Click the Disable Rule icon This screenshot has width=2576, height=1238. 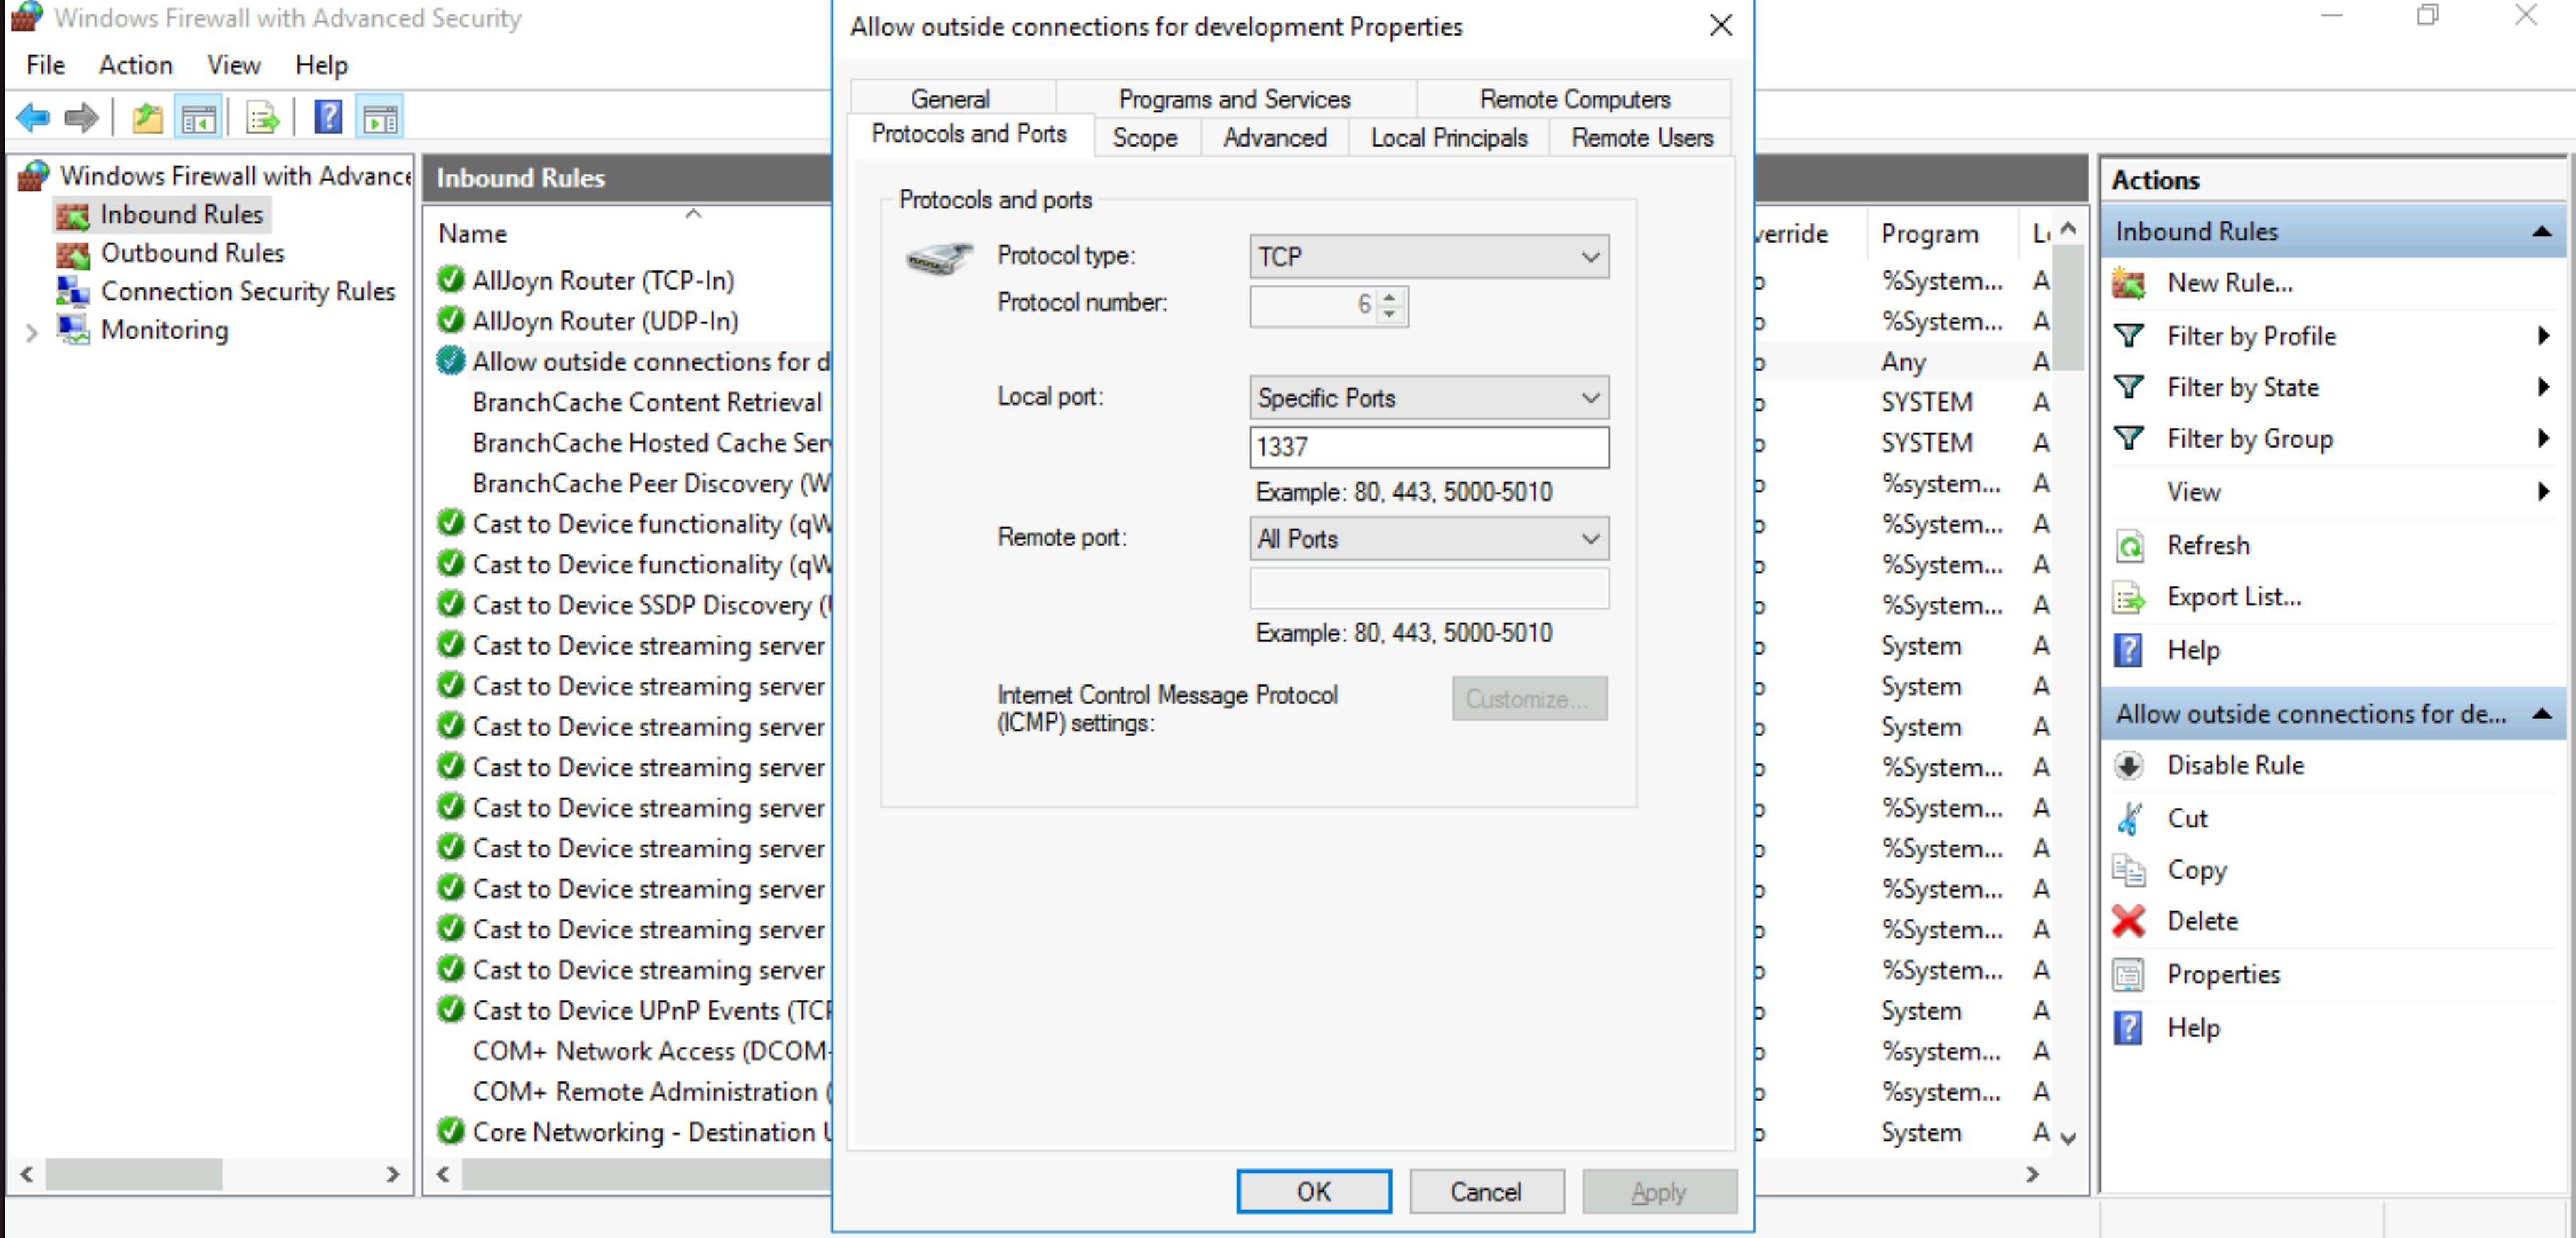2129,765
